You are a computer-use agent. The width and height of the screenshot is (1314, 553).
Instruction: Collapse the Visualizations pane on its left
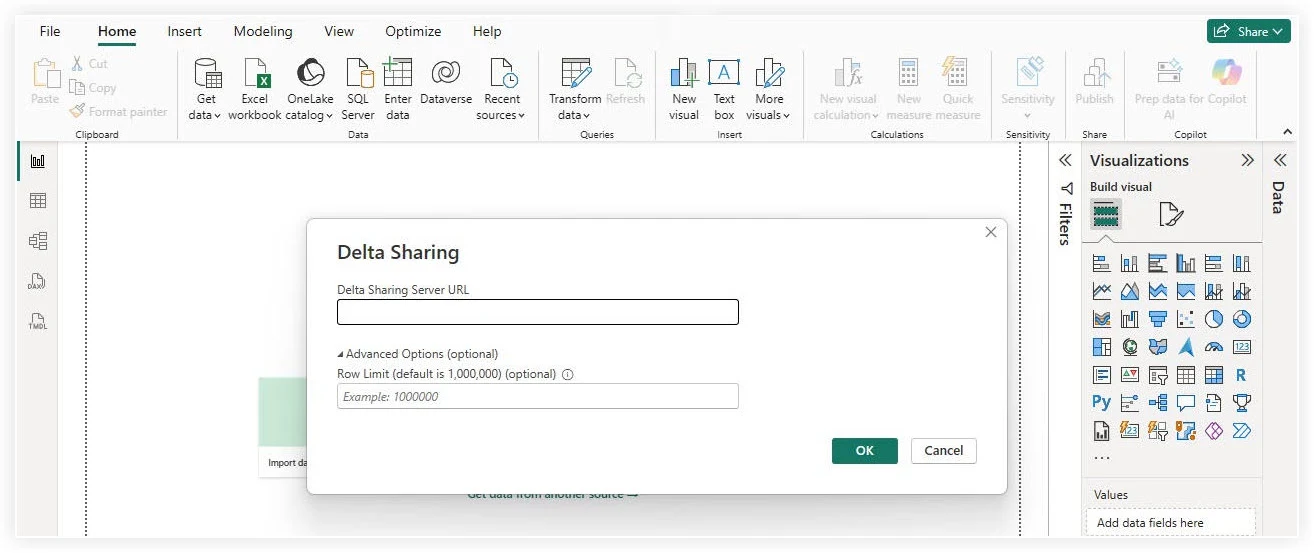click(x=1065, y=160)
